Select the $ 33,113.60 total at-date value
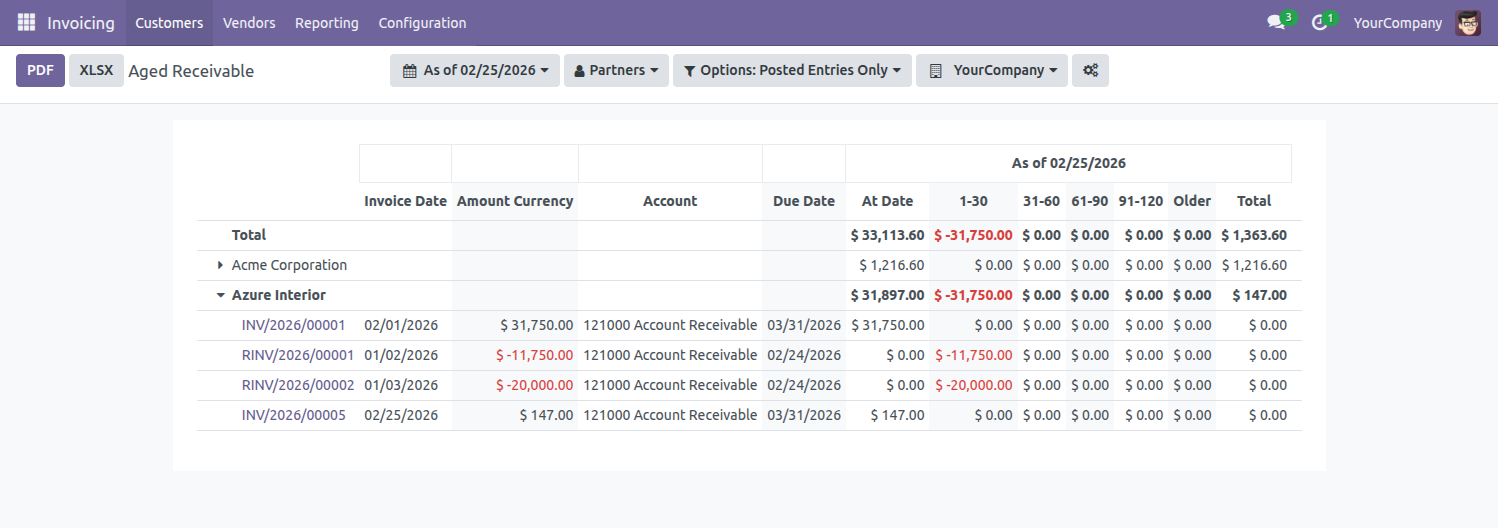This screenshot has width=1498, height=528. tap(887, 235)
